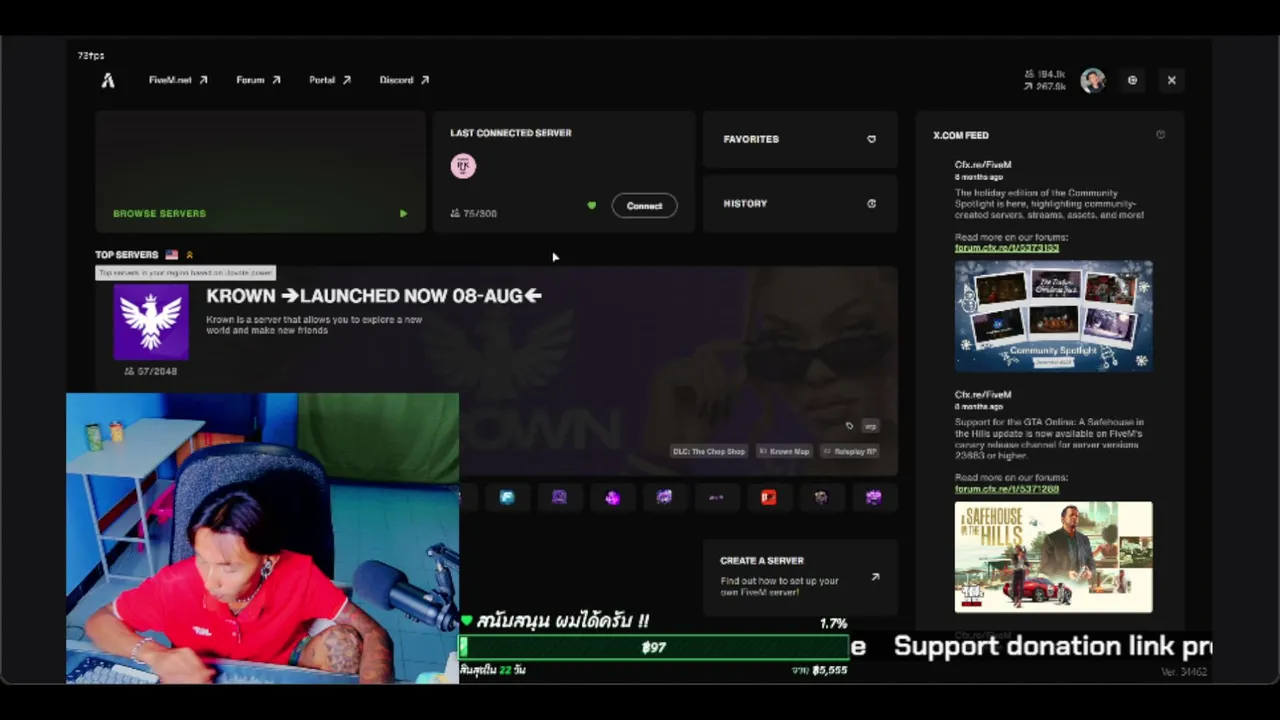Viewport: 1280px width, 720px height.
Task: Click the TOP SERVERS label
Action: 127,255
